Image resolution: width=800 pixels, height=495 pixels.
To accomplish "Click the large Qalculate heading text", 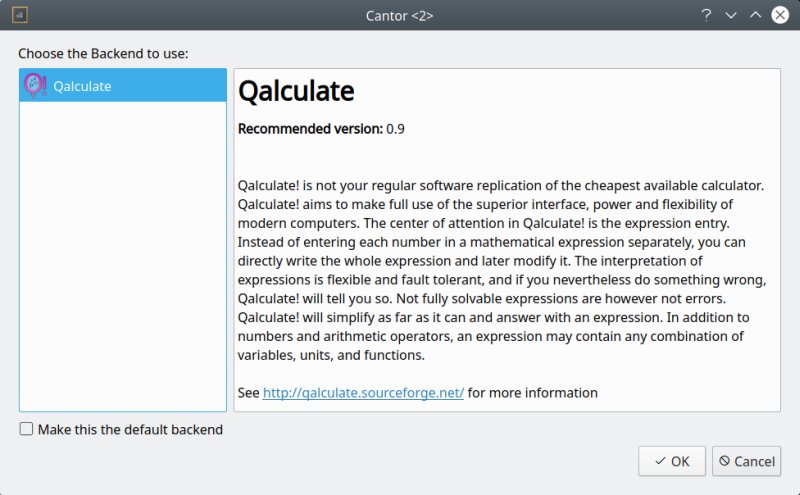I will pyautogui.click(x=296, y=92).
